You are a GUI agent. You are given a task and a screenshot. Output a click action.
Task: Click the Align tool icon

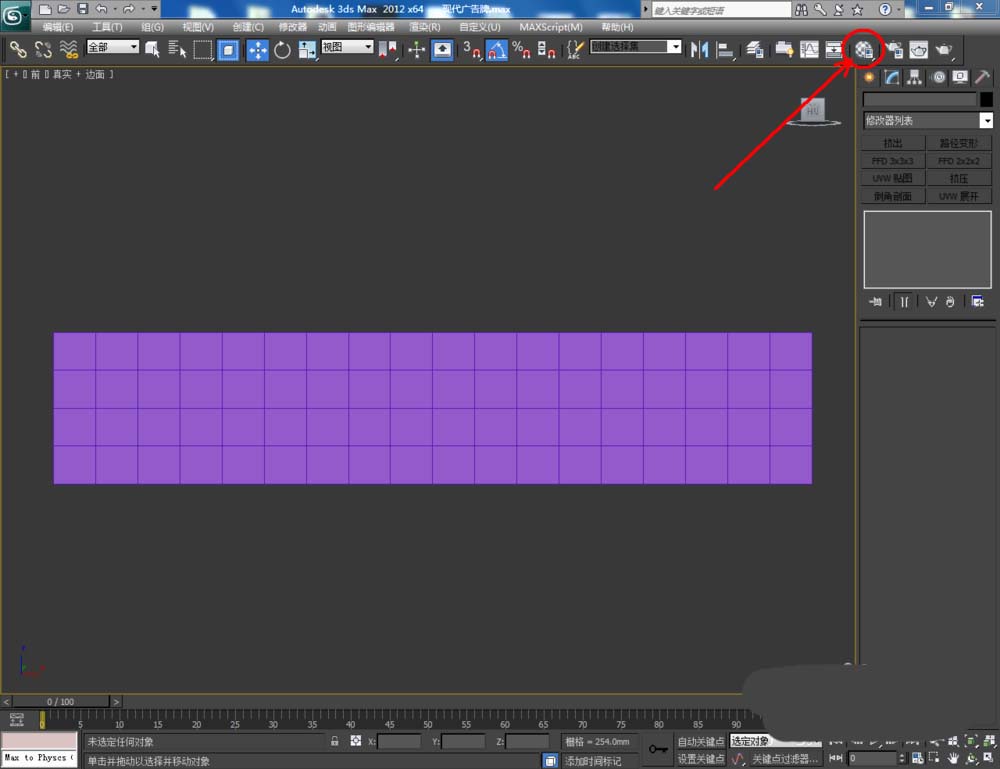click(x=724, y=50)
